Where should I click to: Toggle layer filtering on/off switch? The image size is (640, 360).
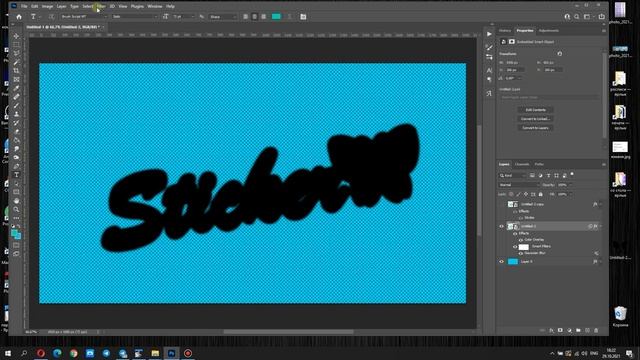[x=572, y=175]
